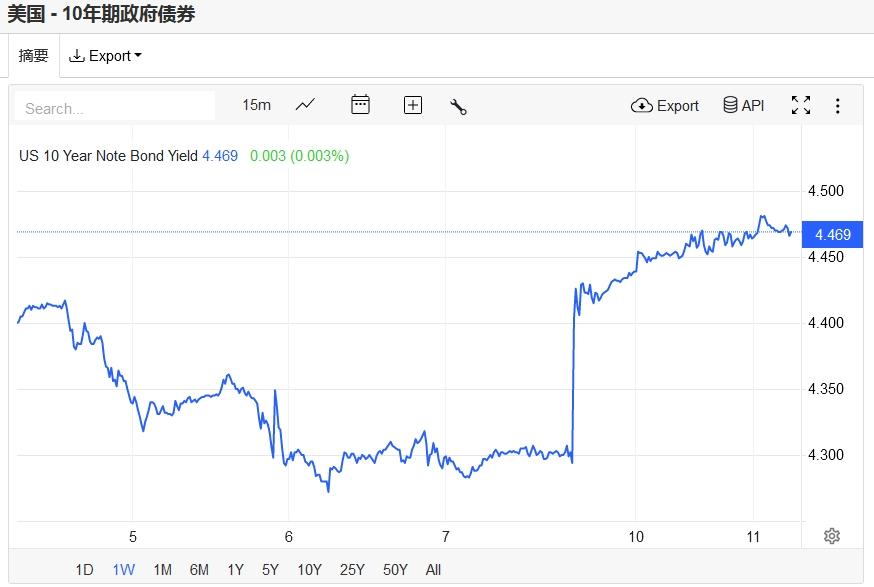Open the wrench chart tools icon
874x587 pixels.
click(458, 106)
